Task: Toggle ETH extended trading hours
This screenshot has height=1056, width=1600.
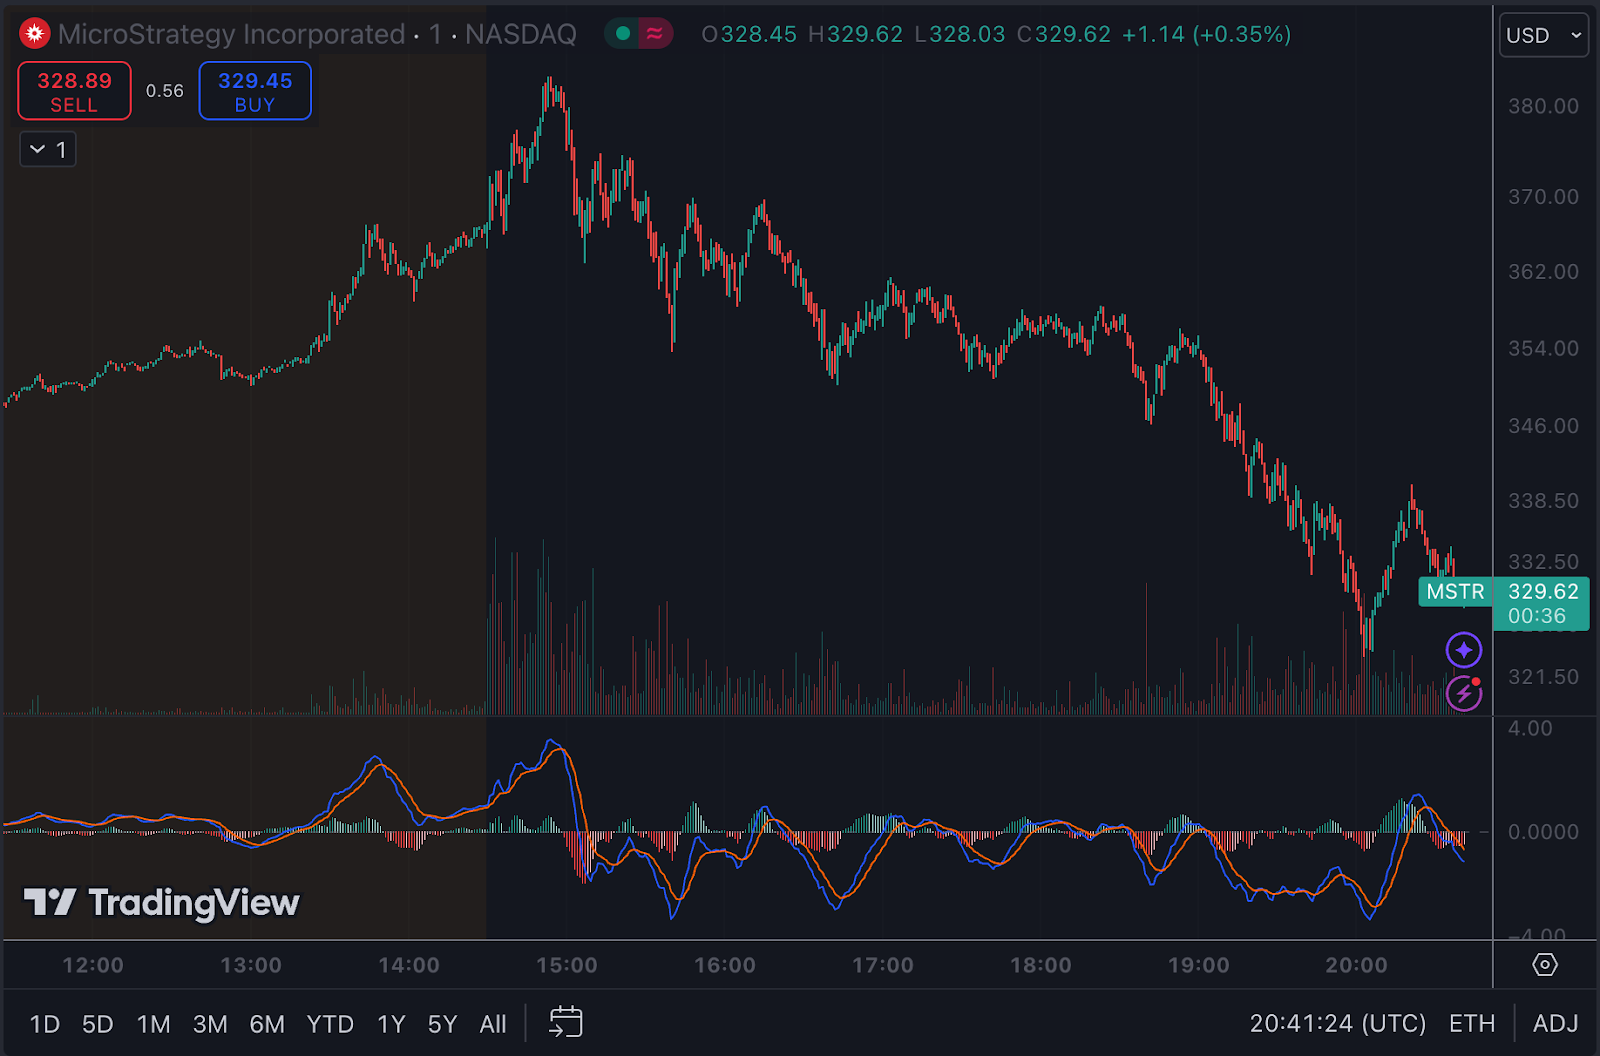Action: (1472, 1024)
